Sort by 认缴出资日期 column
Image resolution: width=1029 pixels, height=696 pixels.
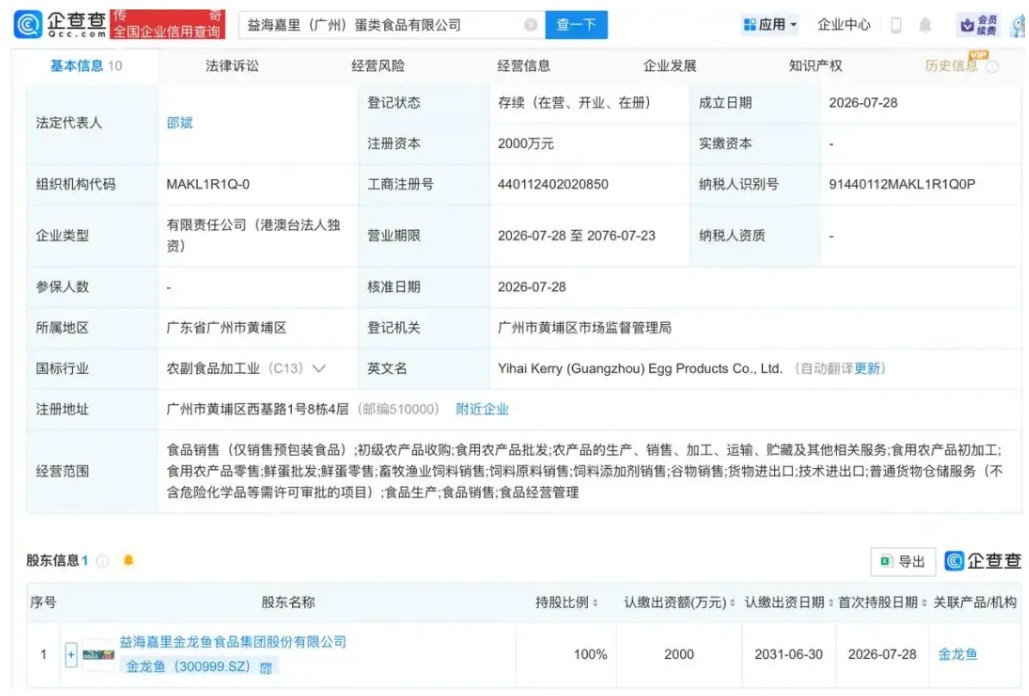830,603
